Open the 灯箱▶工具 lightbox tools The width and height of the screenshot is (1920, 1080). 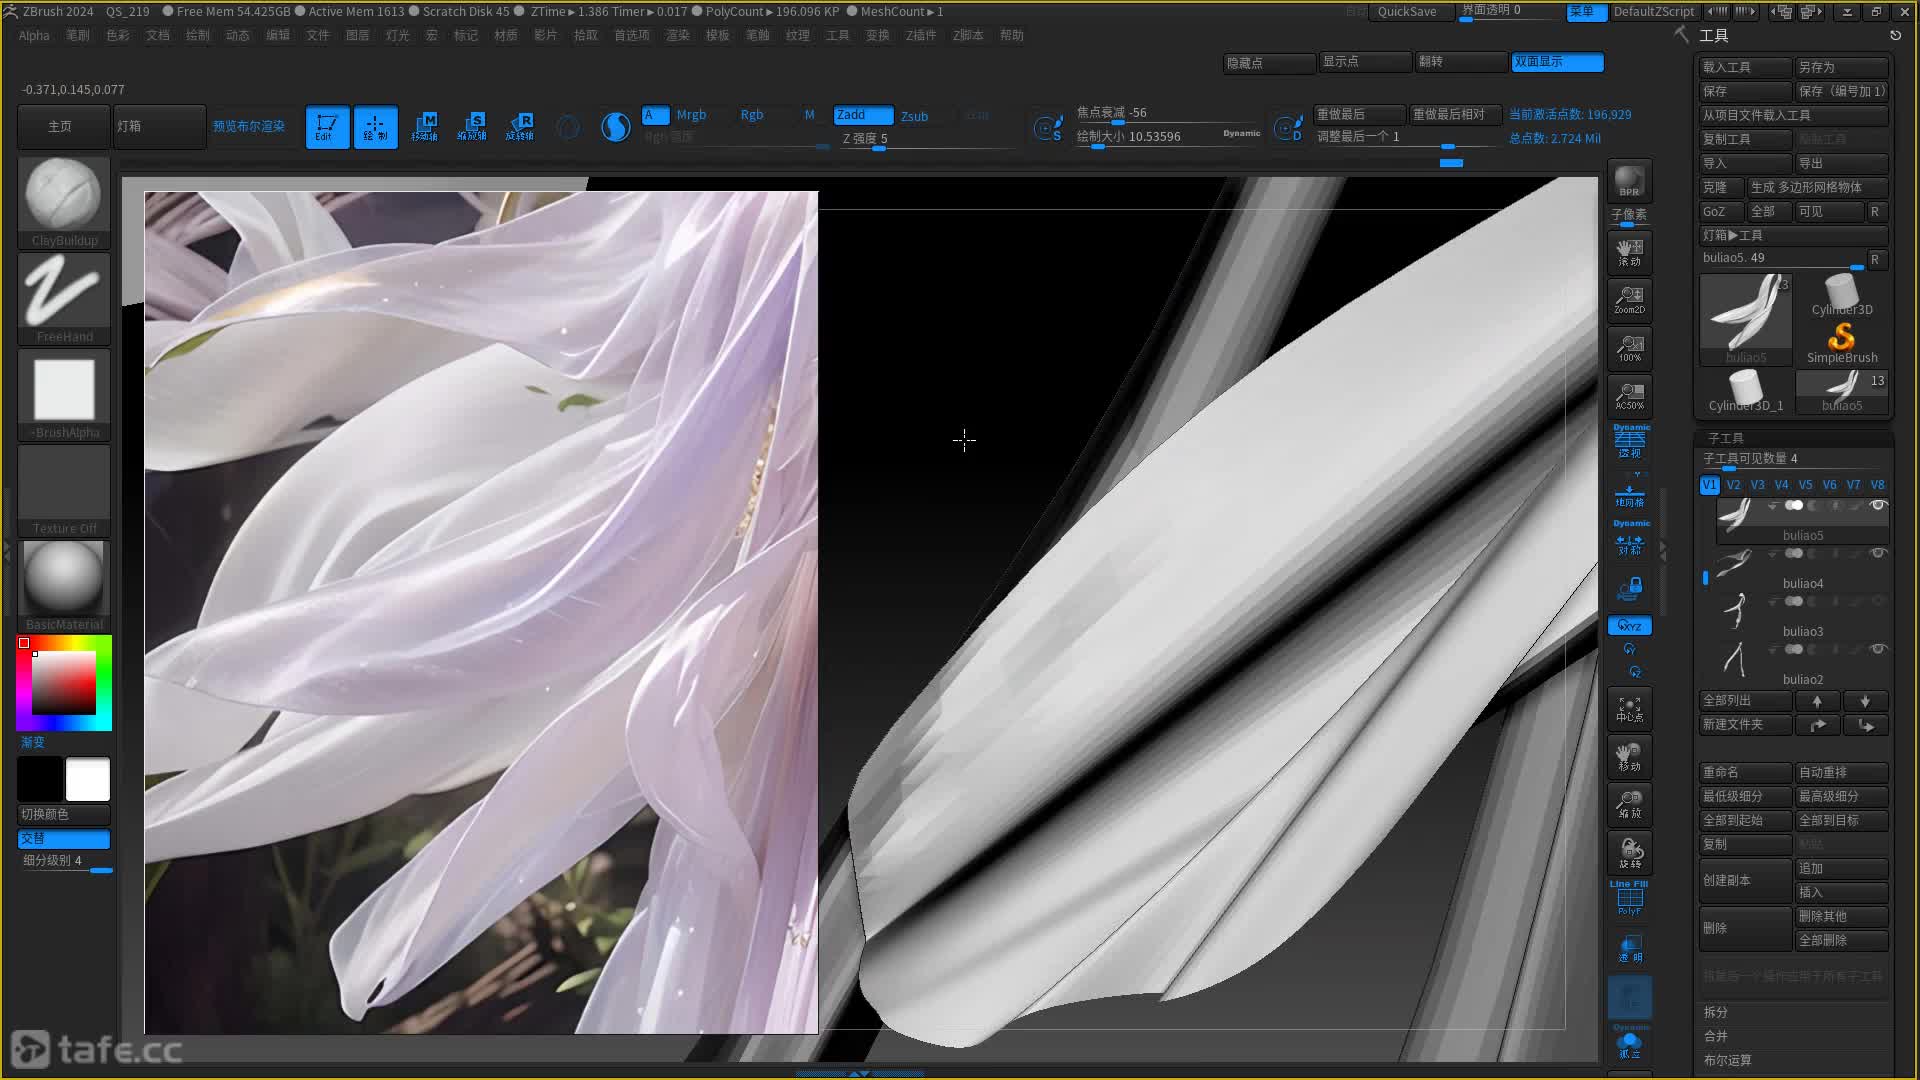pyautogui.click(x=1793, y=235)
